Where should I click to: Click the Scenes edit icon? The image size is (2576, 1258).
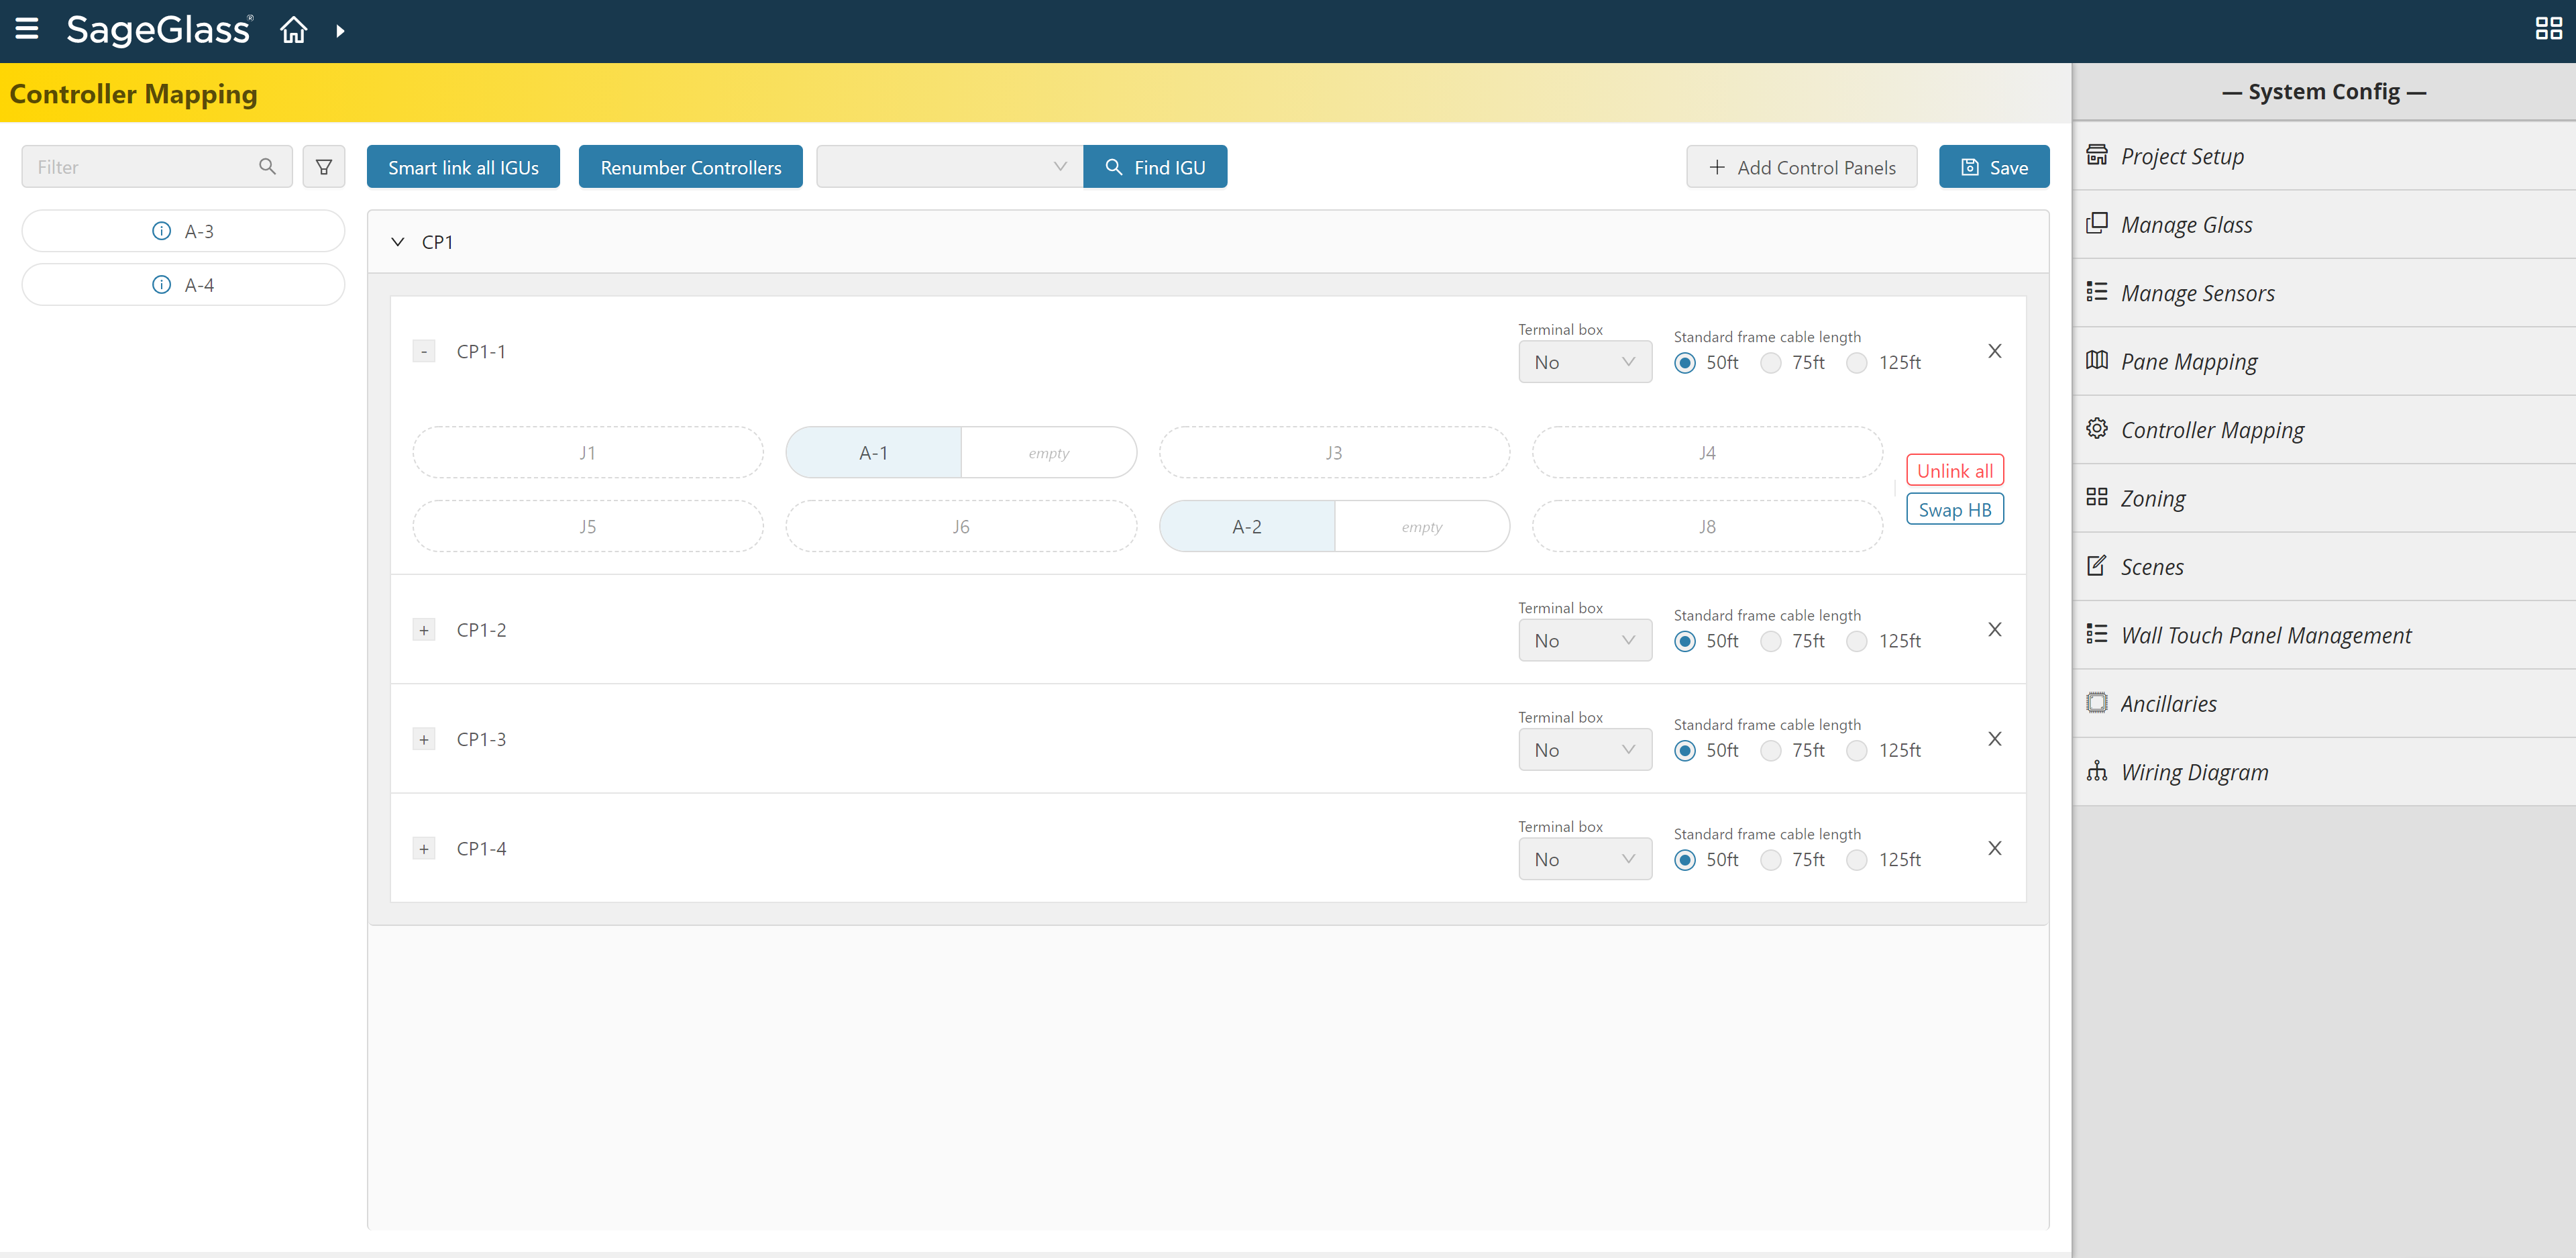[x=2097, y=566]
